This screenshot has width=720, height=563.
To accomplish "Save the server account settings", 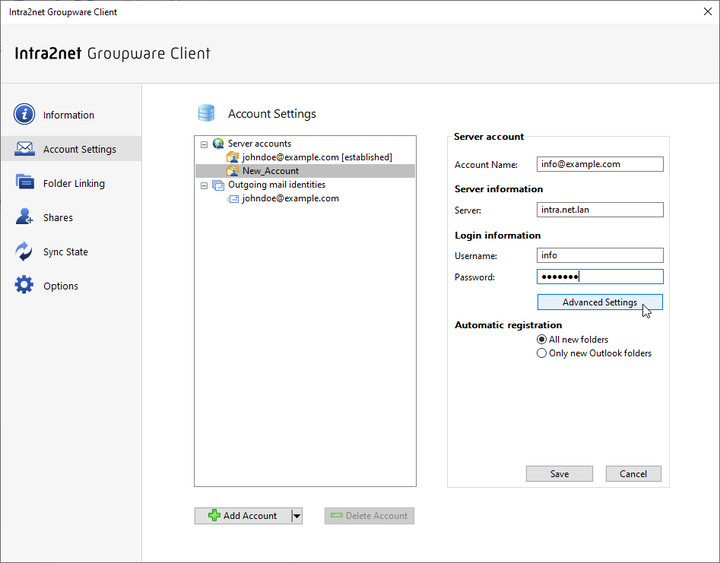I will point(559,473).
